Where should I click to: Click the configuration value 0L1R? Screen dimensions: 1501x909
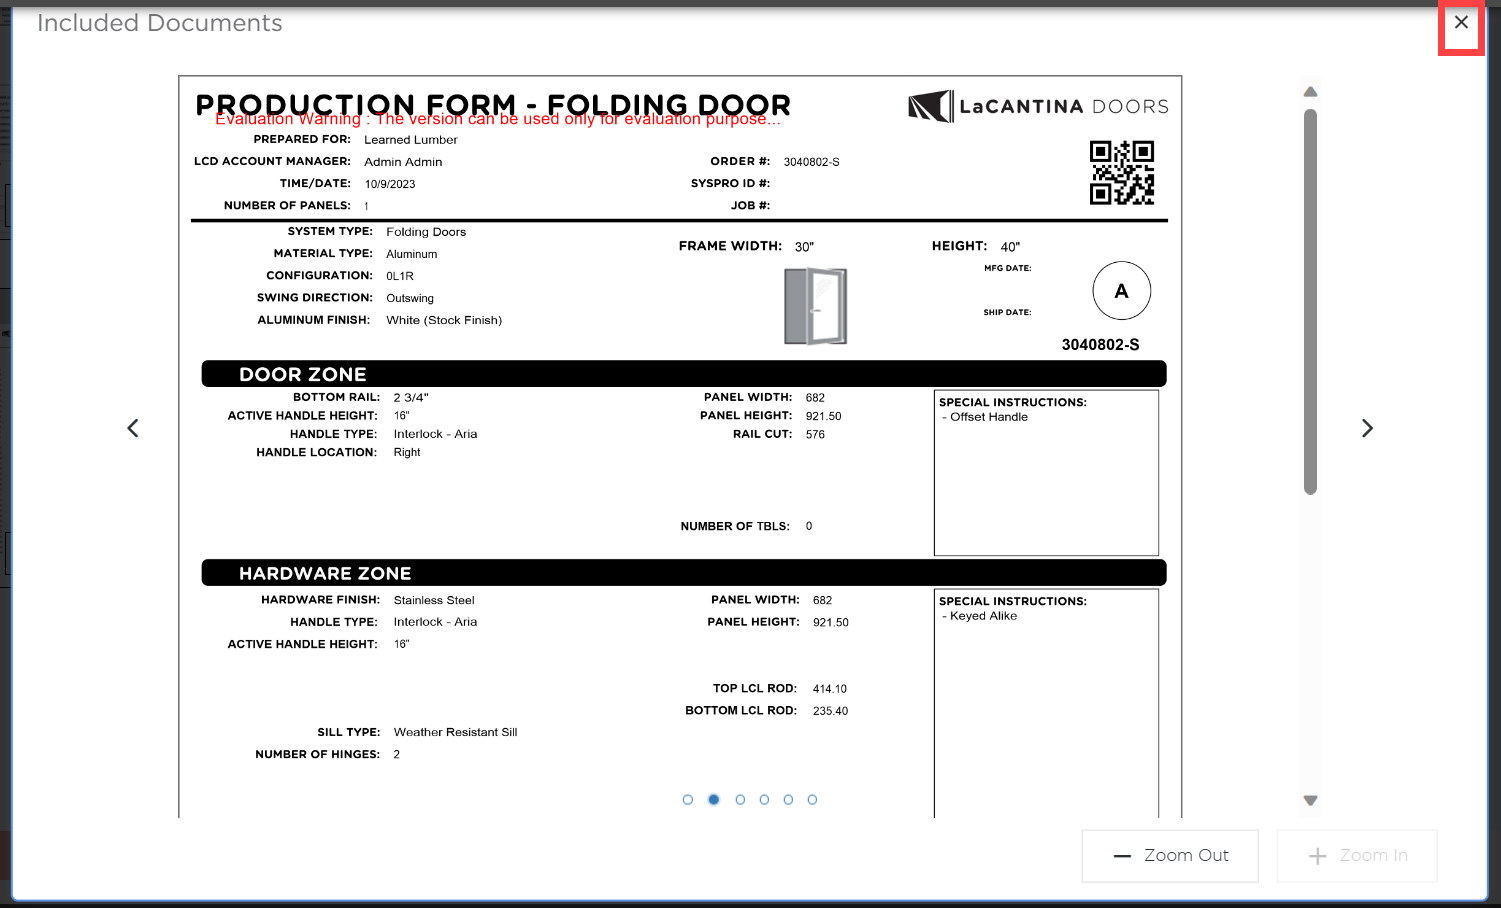pos(400,276)
